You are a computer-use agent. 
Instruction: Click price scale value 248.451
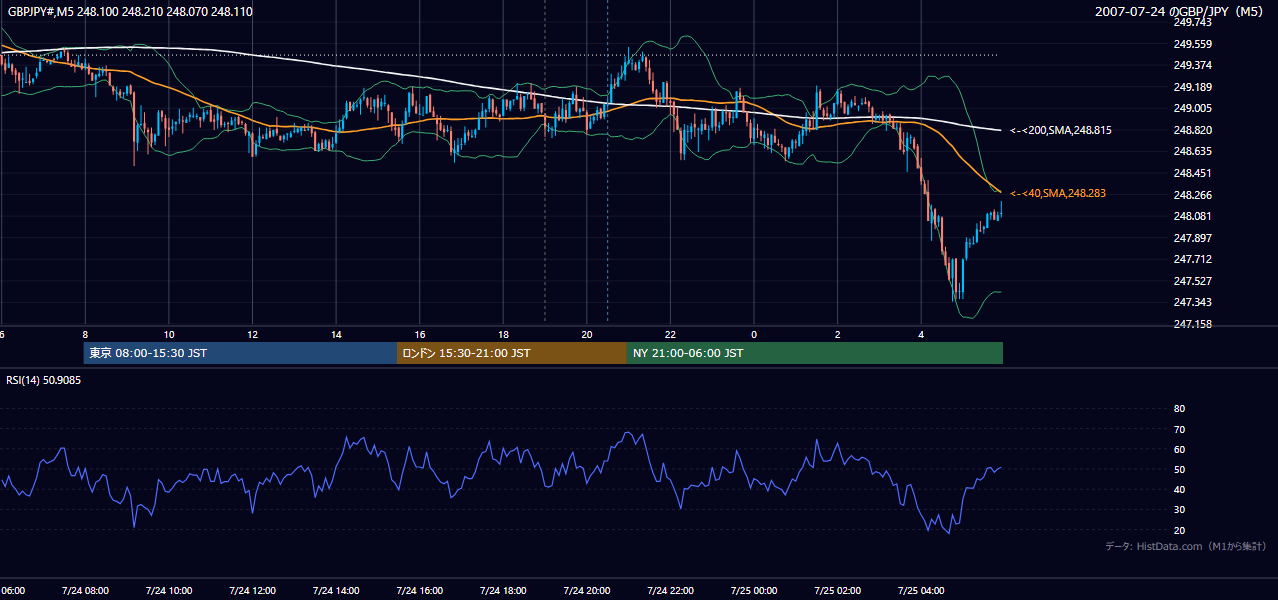[1192, 173]
